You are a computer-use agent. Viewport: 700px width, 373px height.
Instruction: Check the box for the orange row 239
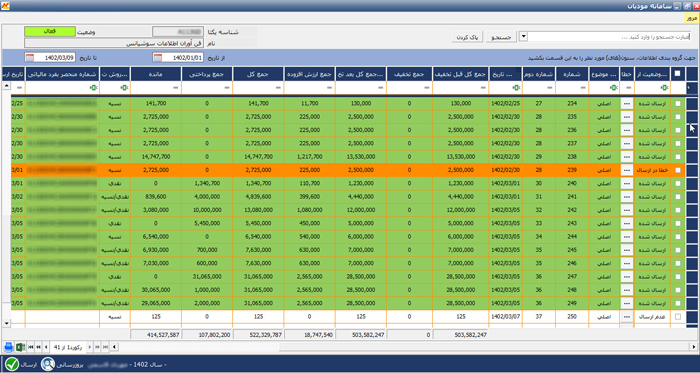point(678,170)
